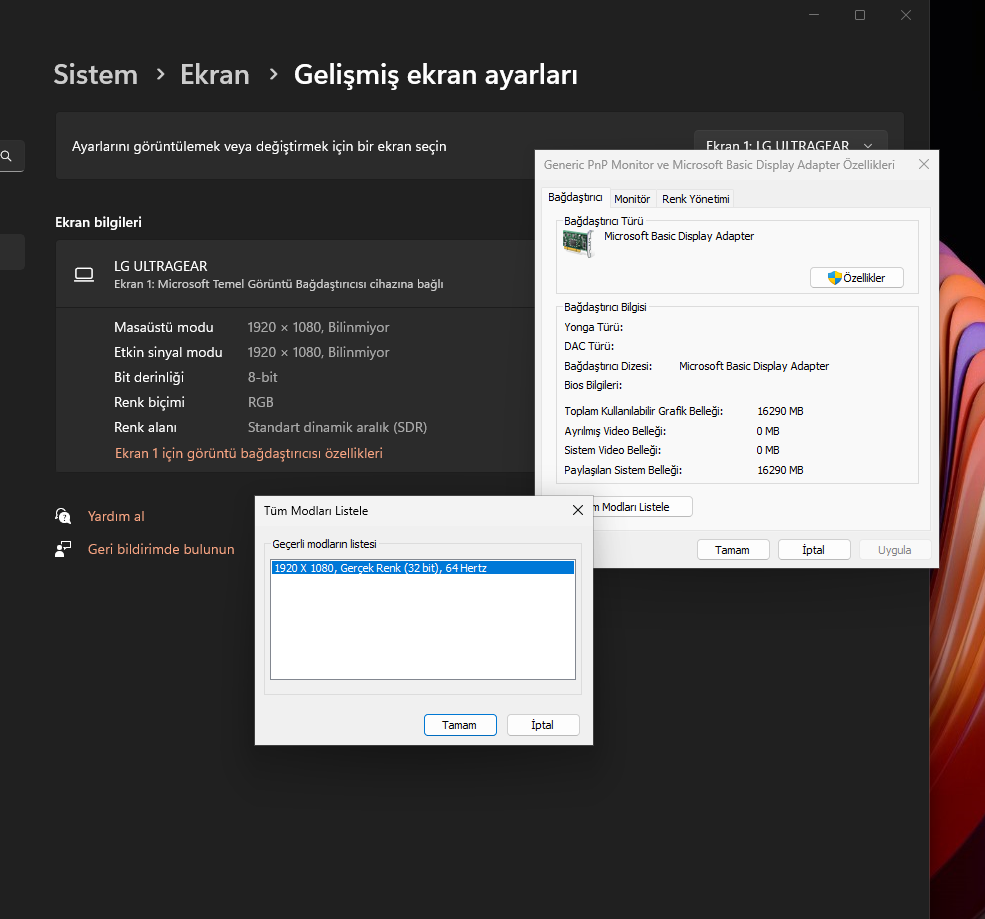Click the search magnifier icon in Settings sidebar
The width and height of the screenshot is (985, 919).
(x=6, y=156)
